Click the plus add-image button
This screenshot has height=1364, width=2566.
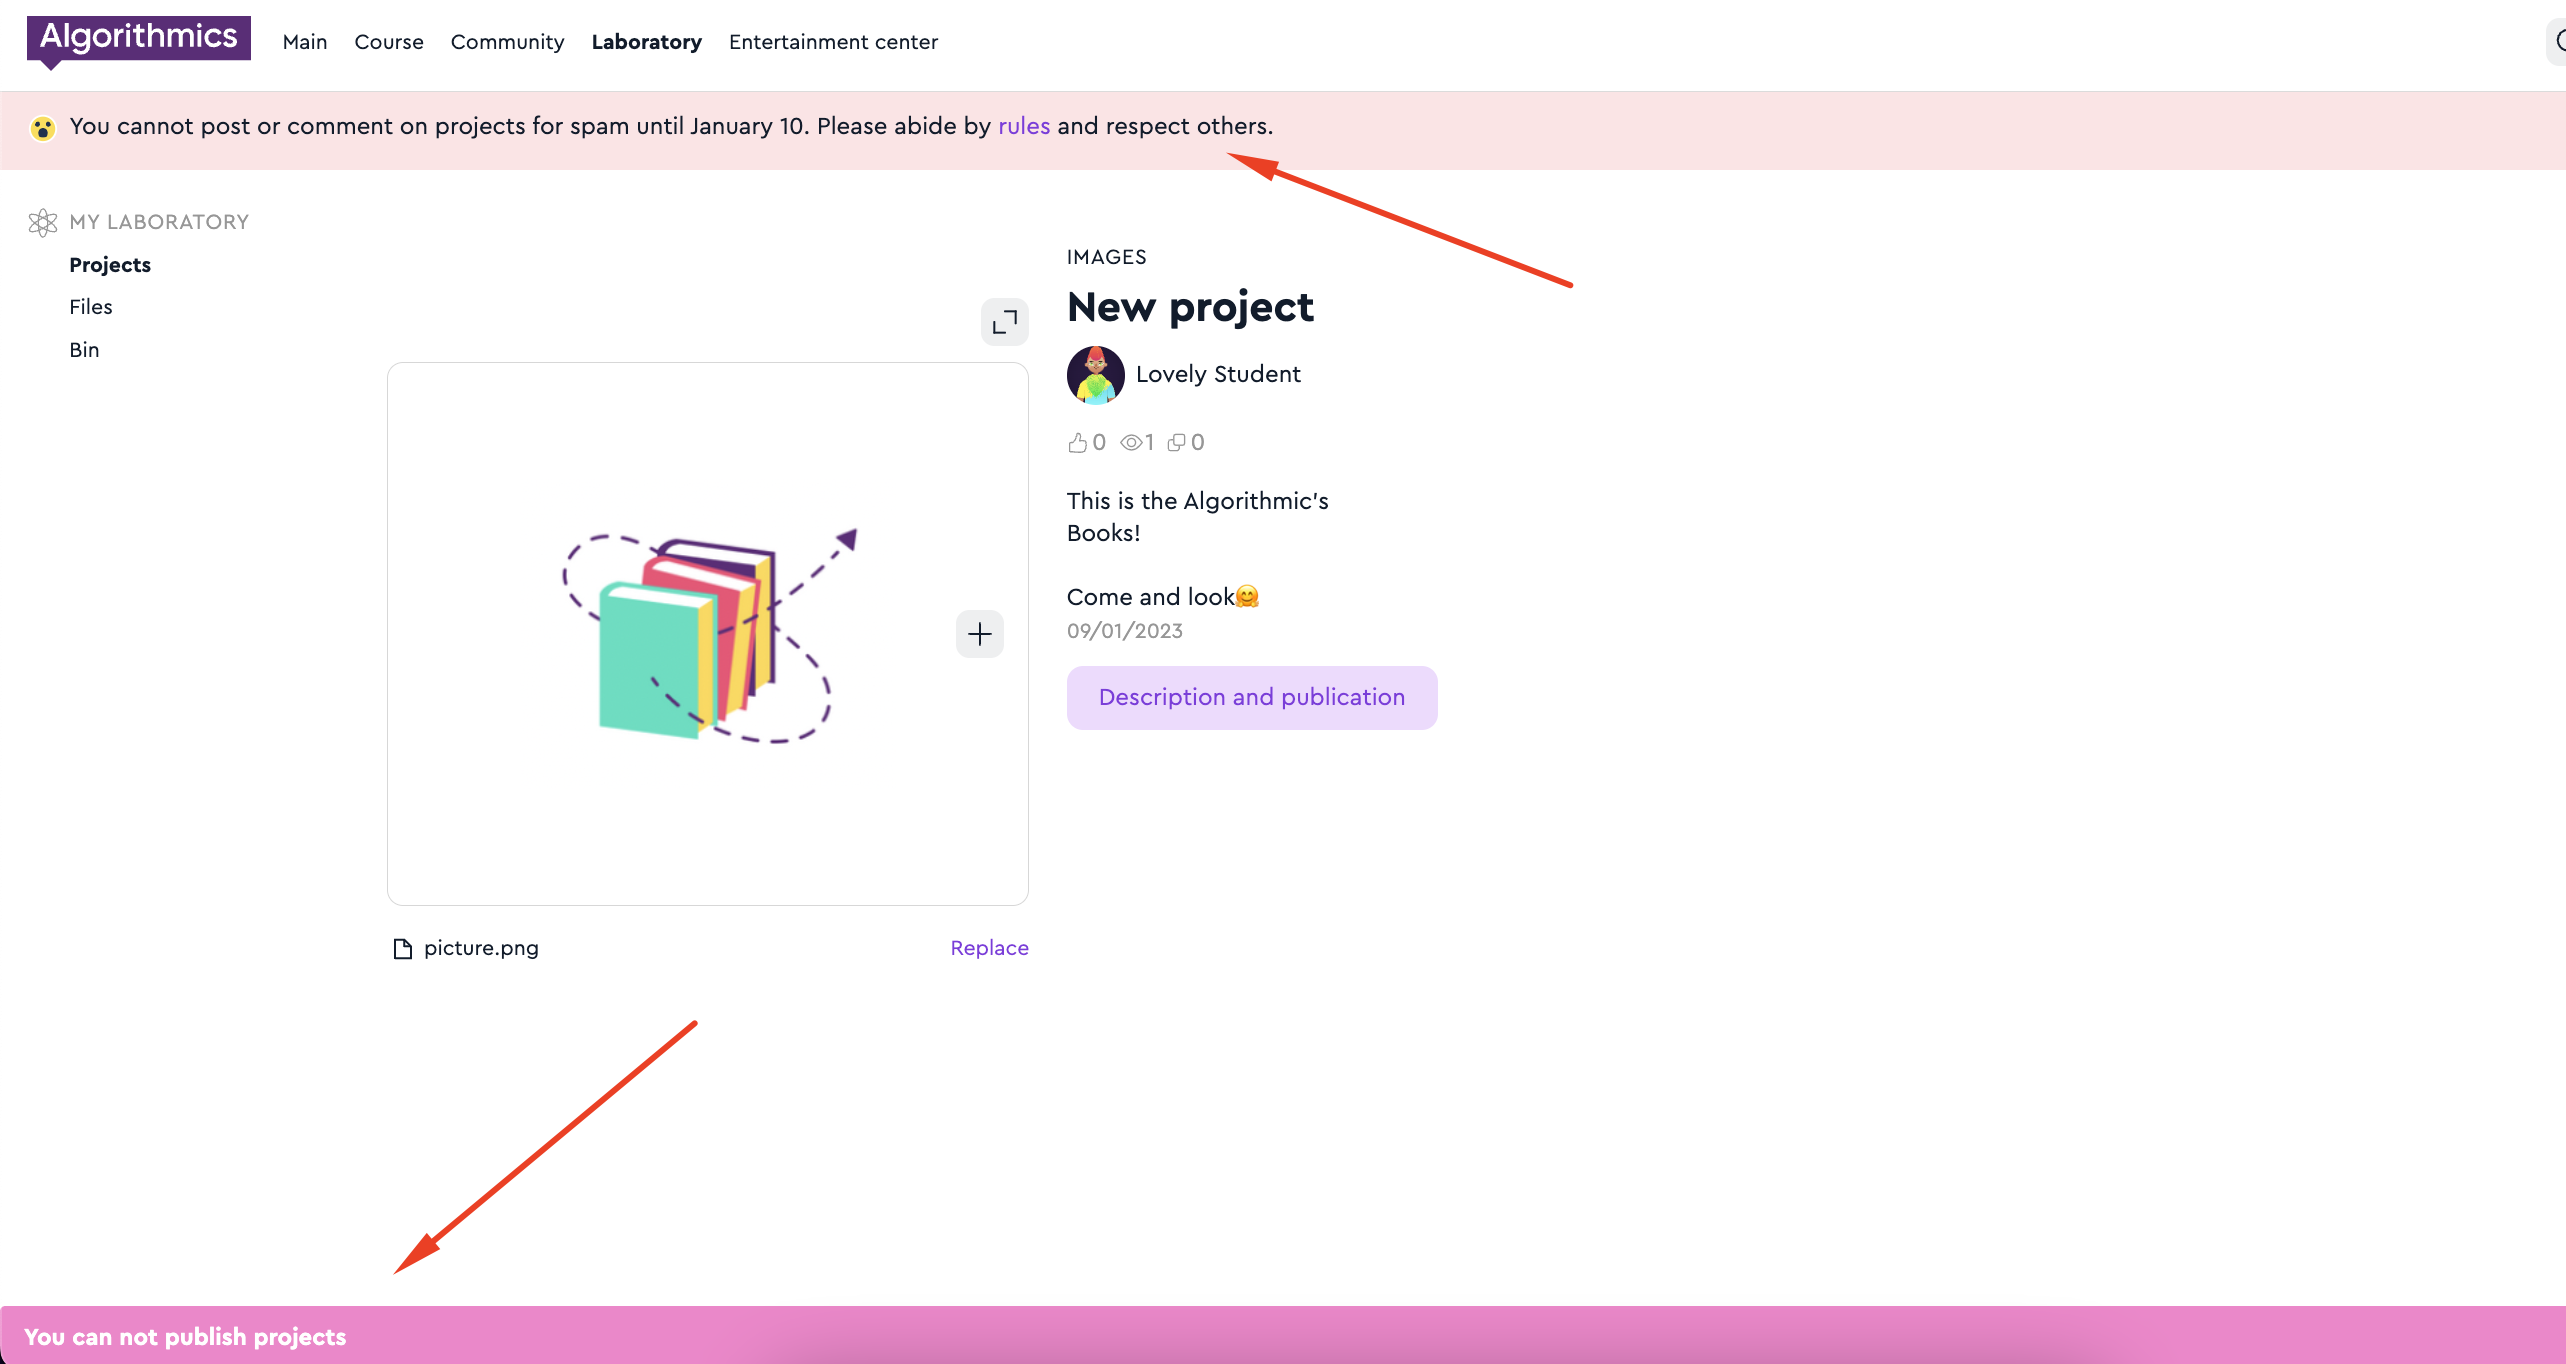(x=979, y=634)
